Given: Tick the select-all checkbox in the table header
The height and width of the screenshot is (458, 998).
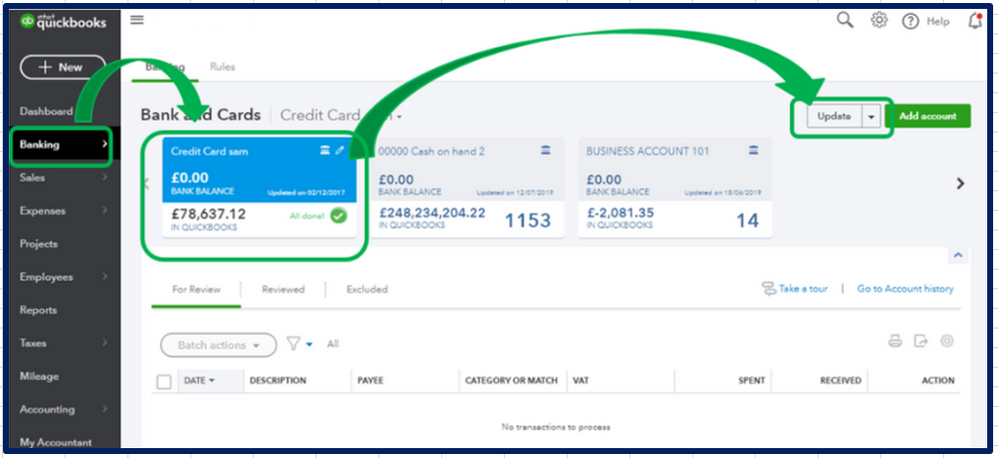Looking at the screenshot, I should (x=164, y=382).
